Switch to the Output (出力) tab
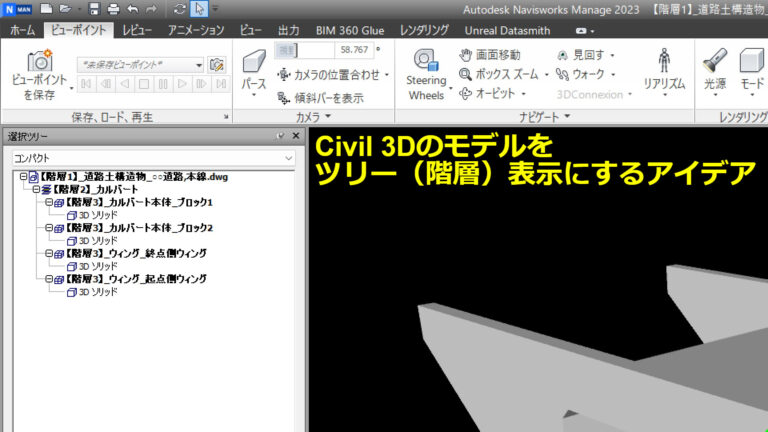Viewport: 768px width, 432px height. (x=288, y=30)
